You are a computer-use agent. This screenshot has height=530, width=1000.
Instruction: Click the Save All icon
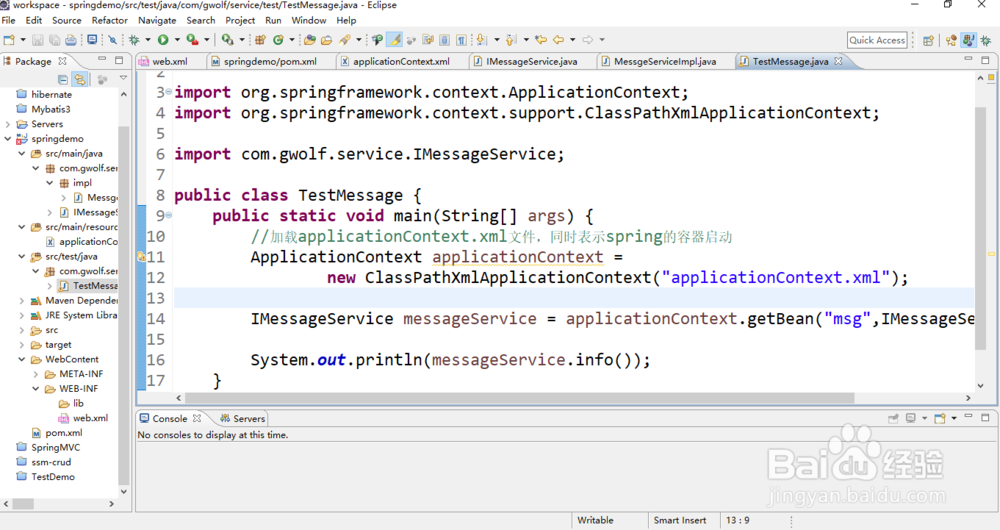[54, 40]
